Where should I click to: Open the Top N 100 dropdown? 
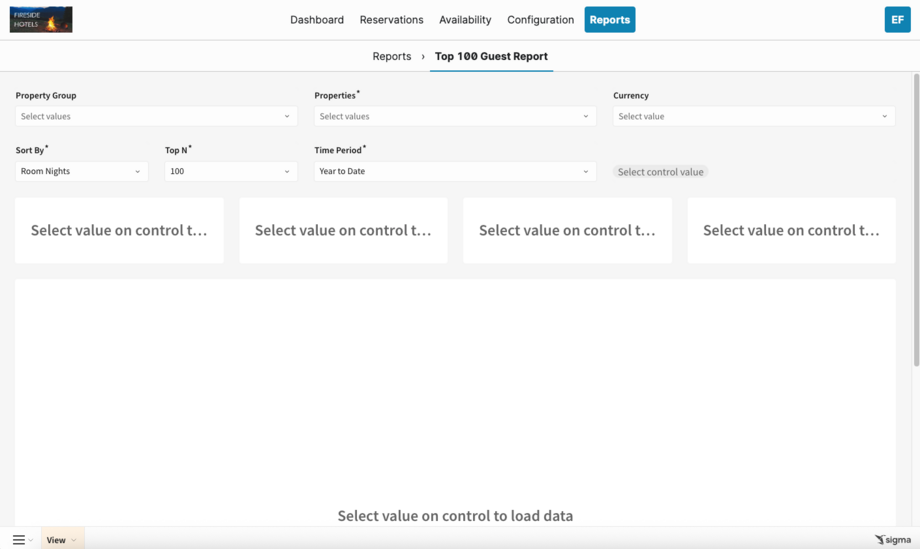(231, 171)
